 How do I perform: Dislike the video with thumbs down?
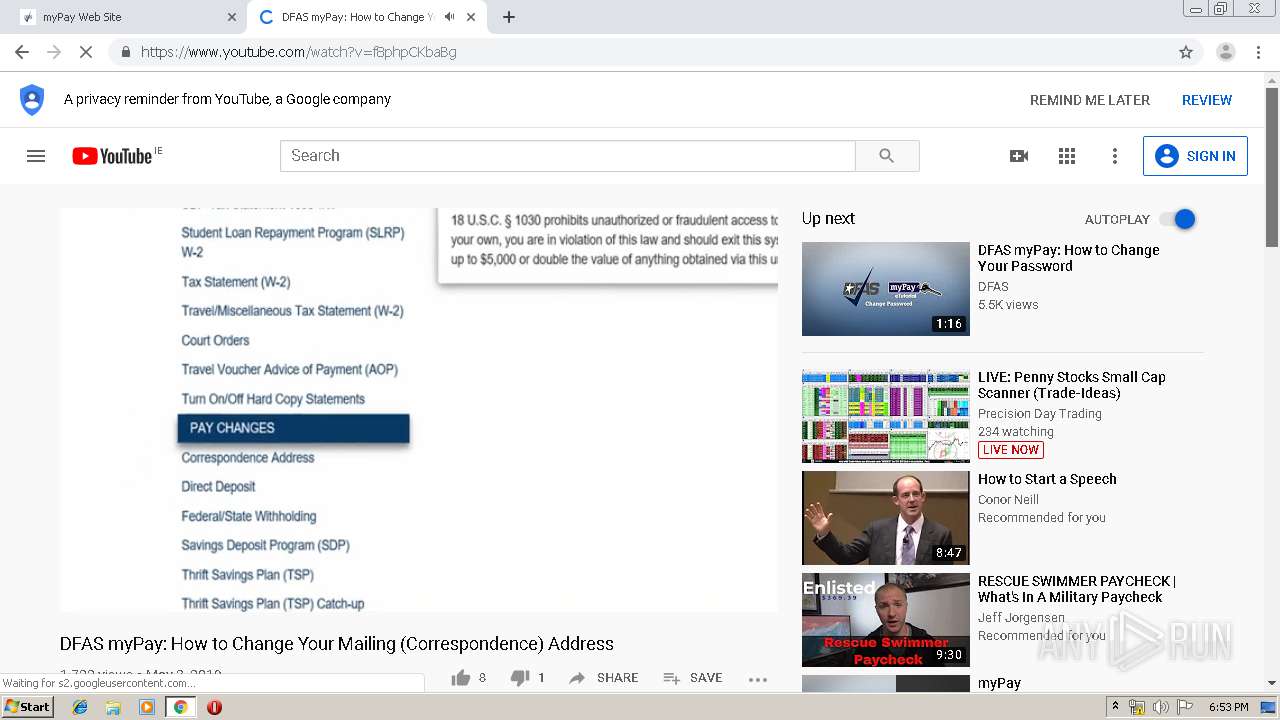pyautogui.click(x=520, y=678)
